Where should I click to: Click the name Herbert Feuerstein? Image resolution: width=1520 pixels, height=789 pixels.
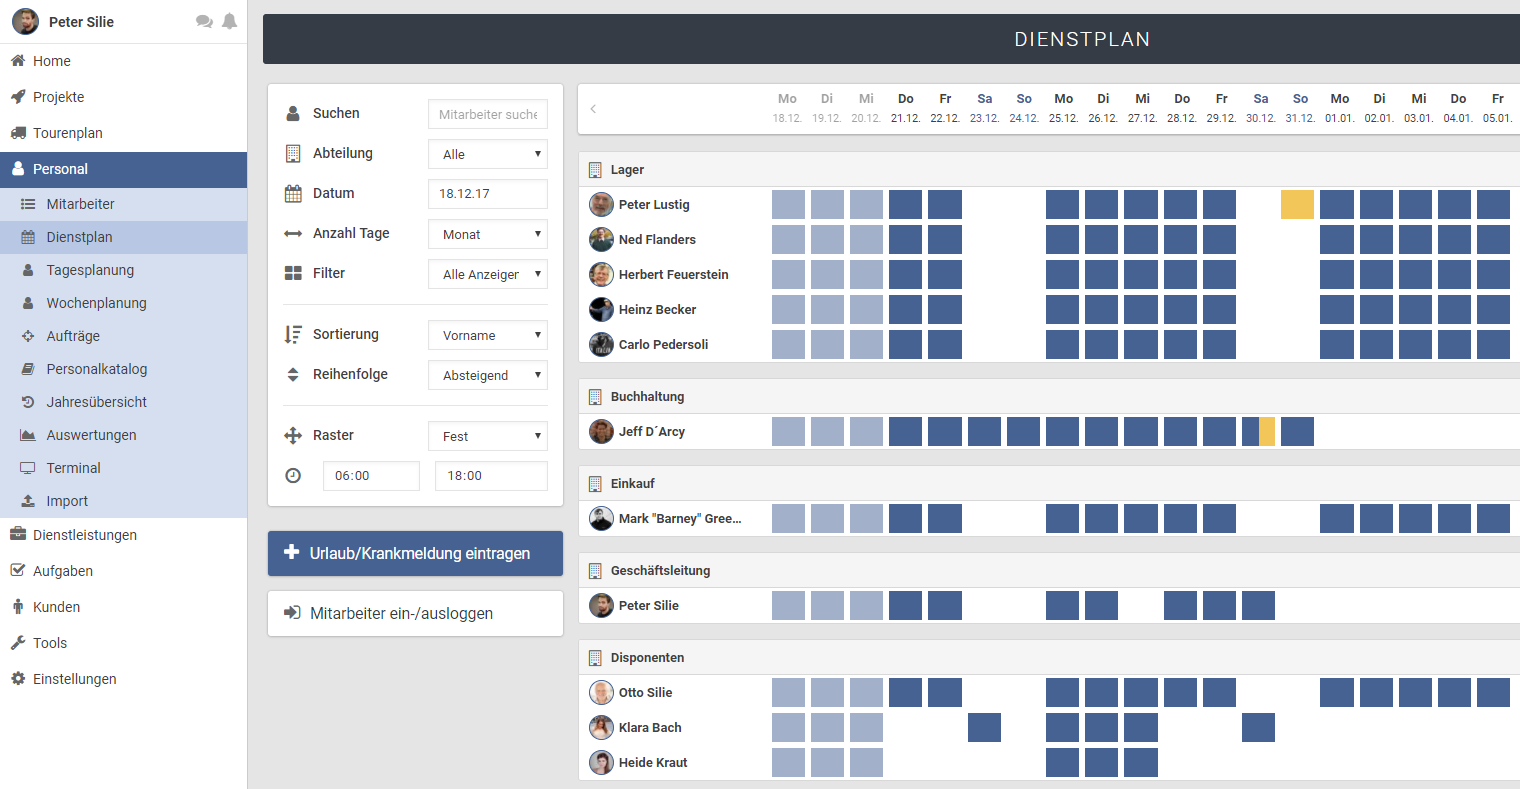673,274
